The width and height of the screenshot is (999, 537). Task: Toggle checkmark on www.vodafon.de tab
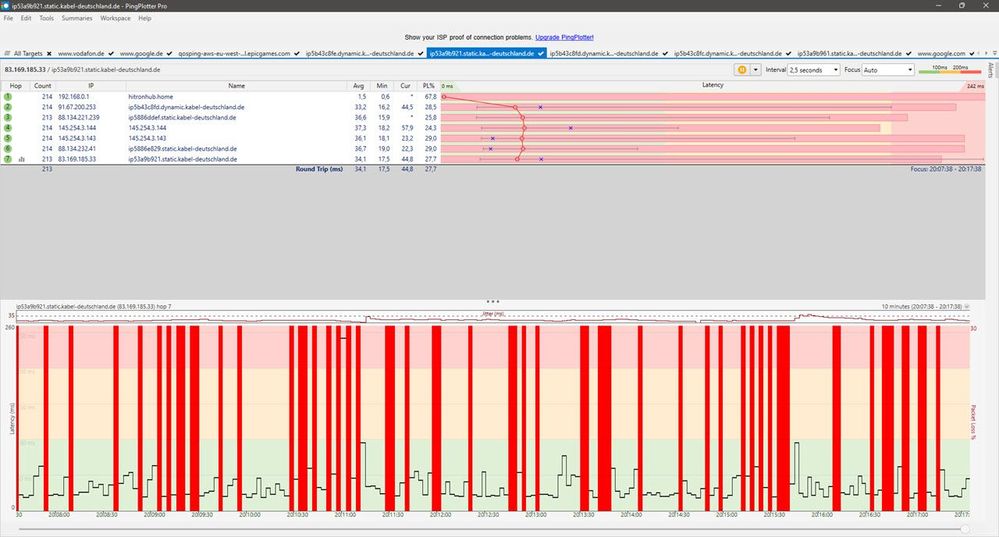click(110, 53)
